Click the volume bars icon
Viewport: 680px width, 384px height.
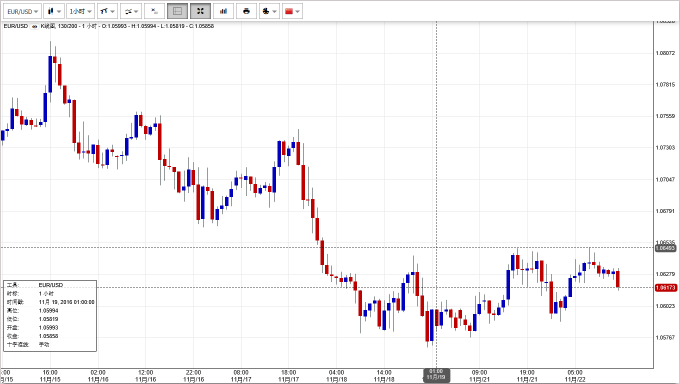tap(223, 11)
